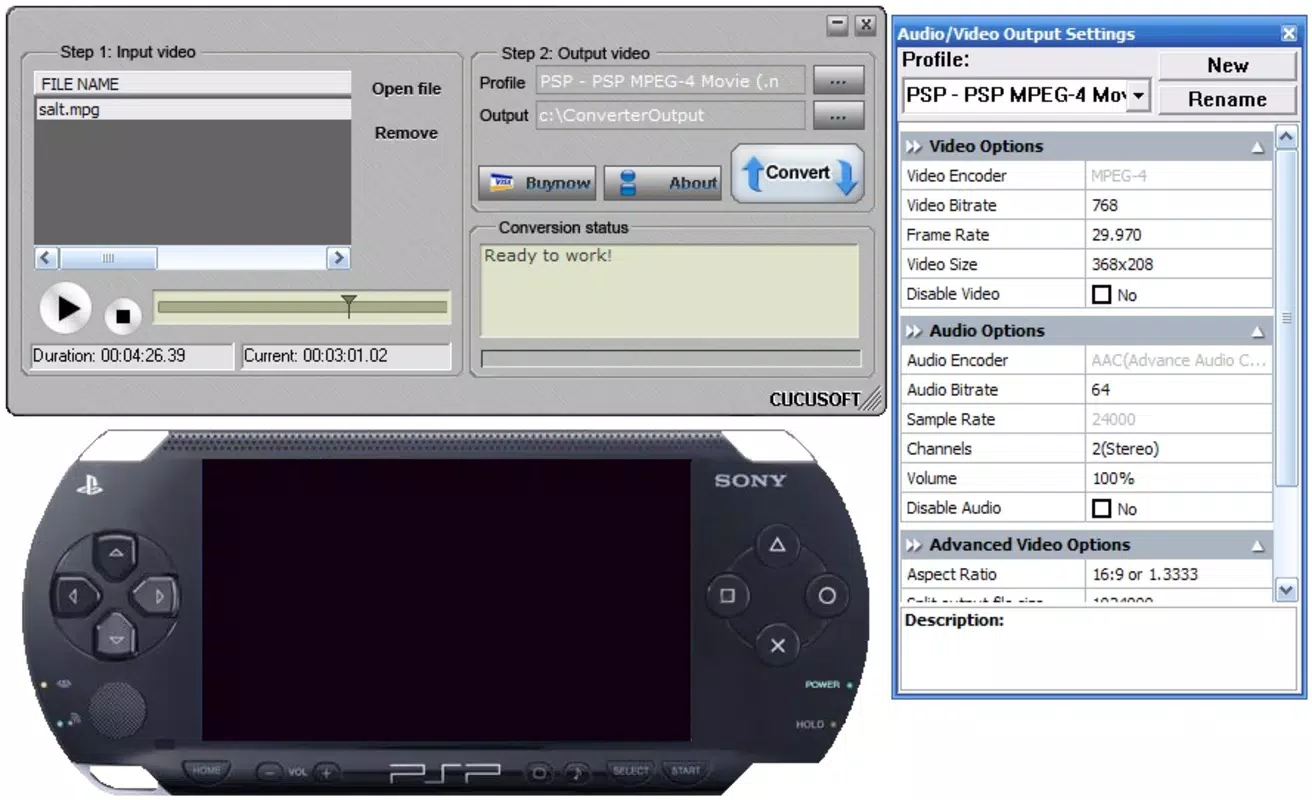The height and width of the screenshot is (800, 1312).
Task: Browse output folder with ellipsis button
Action: point(838,115)
